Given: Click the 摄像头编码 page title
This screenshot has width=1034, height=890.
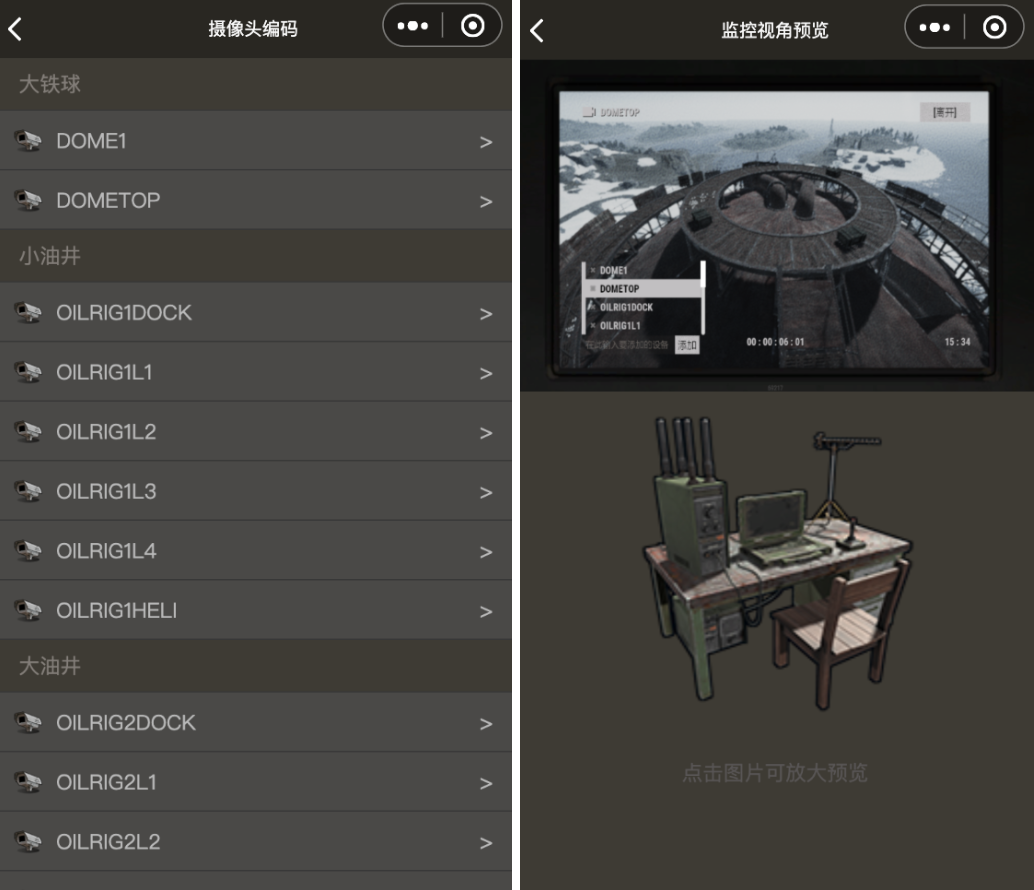Looking at the screenshot, I should point(253,28).
